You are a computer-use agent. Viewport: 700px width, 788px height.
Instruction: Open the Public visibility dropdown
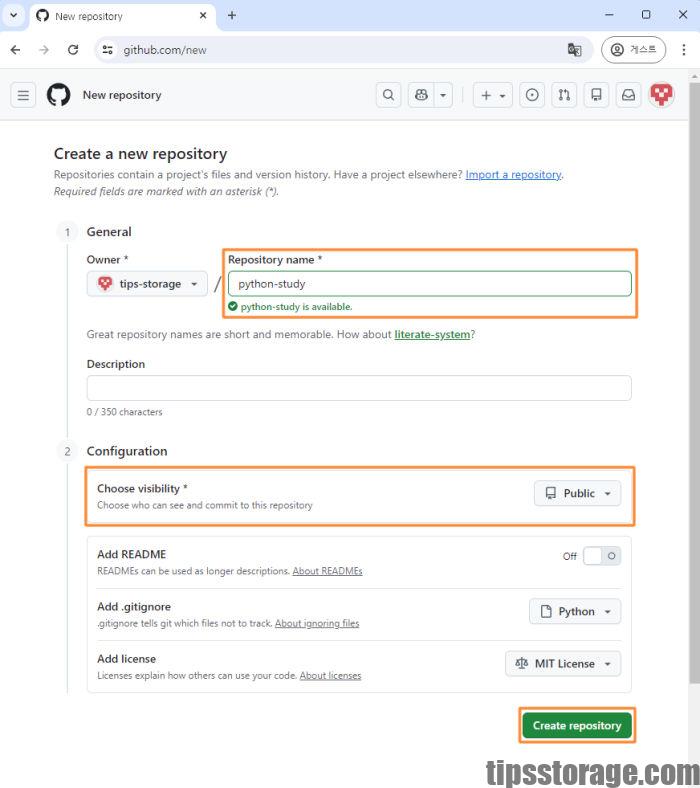577,494
